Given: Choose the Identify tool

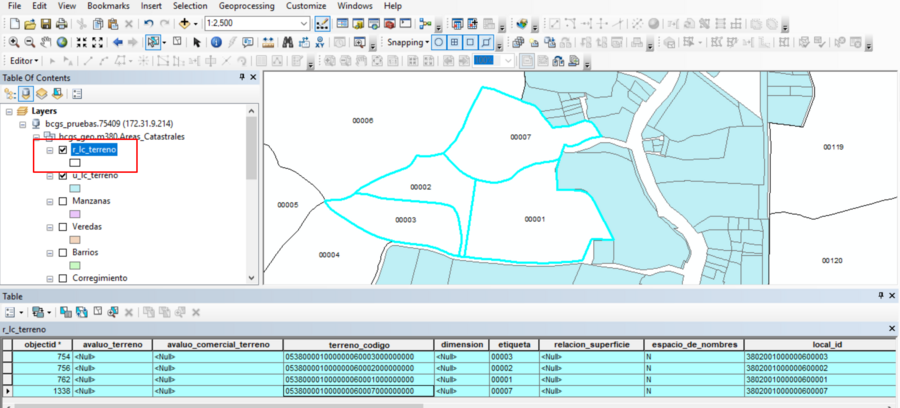Looking at the screenshot, I should pyautogui.click(x=216, y=42).
